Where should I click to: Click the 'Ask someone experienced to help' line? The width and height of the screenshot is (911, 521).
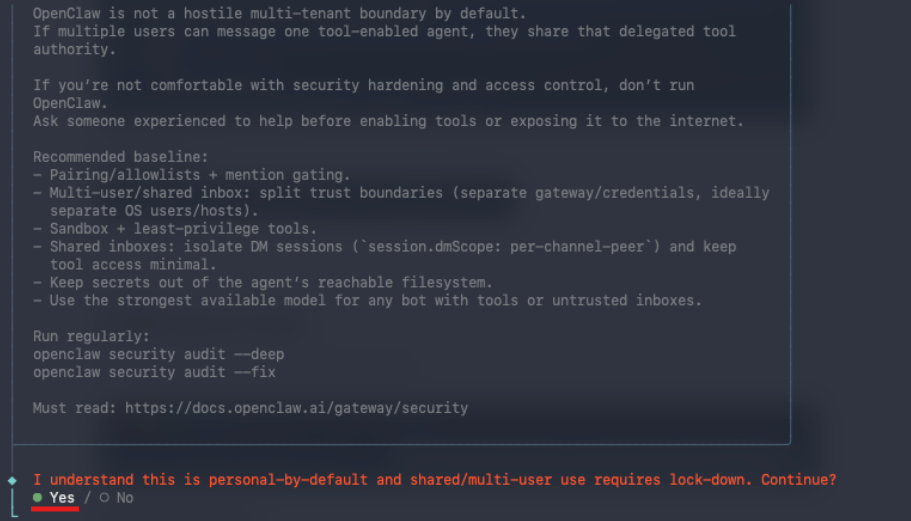pyautogui.click(x=388, y=121)
